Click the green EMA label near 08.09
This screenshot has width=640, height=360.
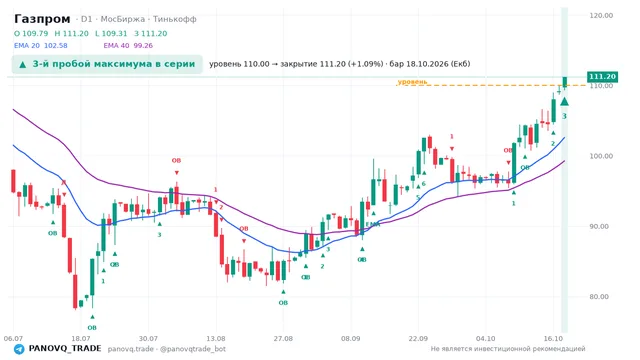pyautogui.click(x=373, y=225)
